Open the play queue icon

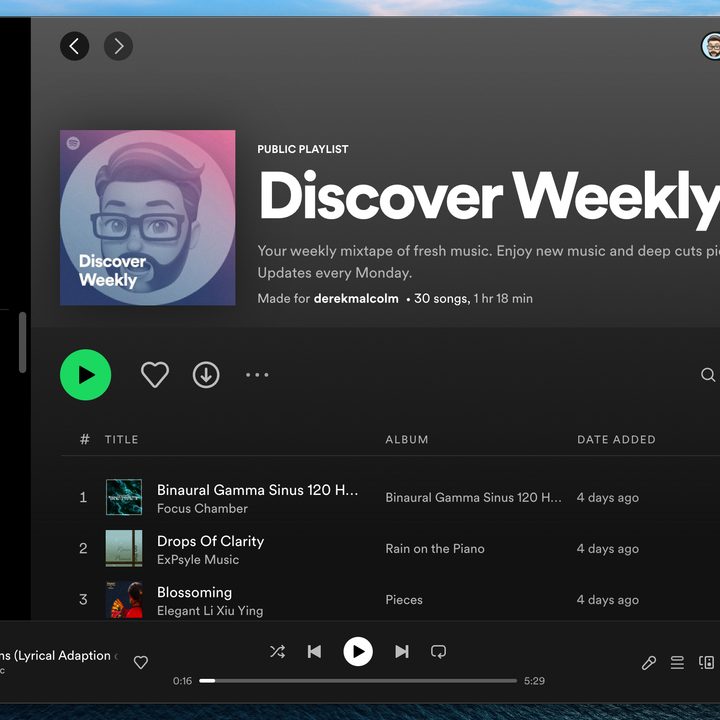click(677, 663)
